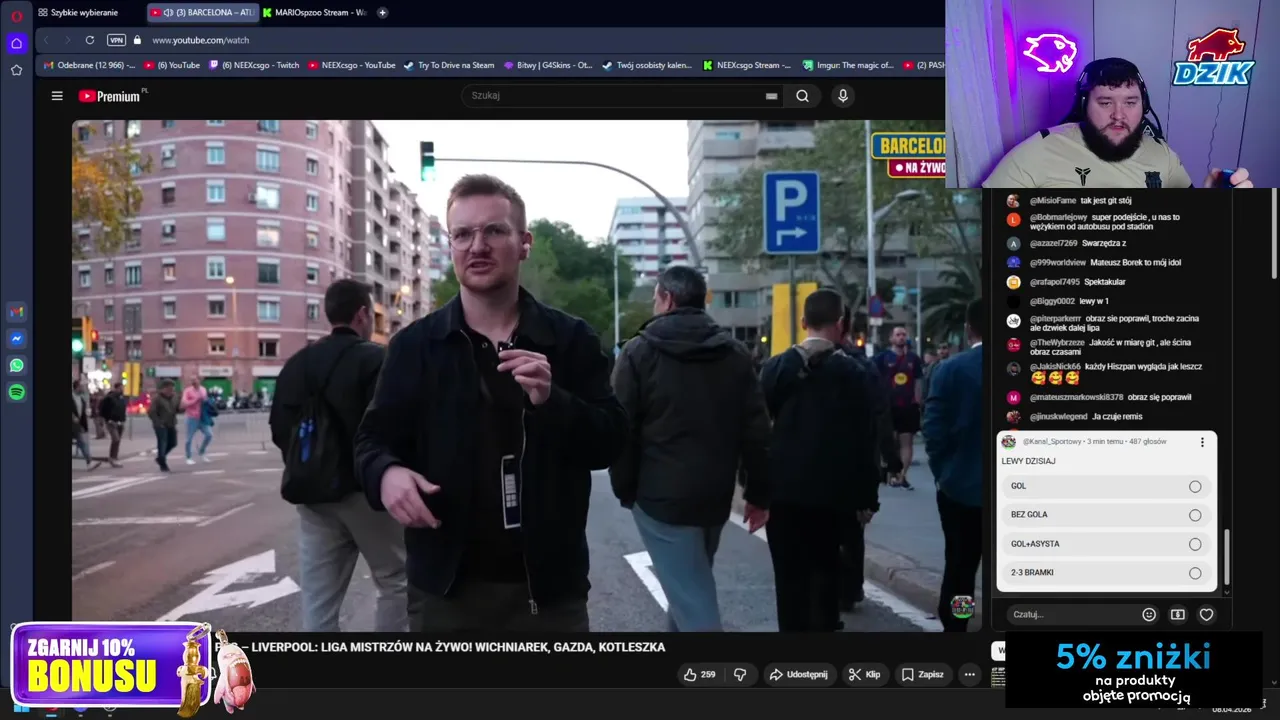This screenshot has height=720, width=1280.
Task: Start voice search with microphone
Action: (x=843, y=96)
